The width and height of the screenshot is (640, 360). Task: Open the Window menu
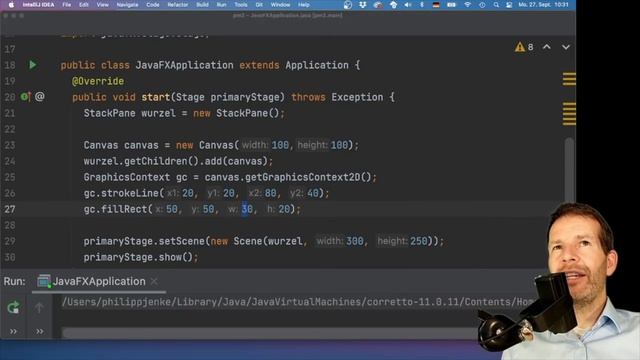tap(280, 5)
